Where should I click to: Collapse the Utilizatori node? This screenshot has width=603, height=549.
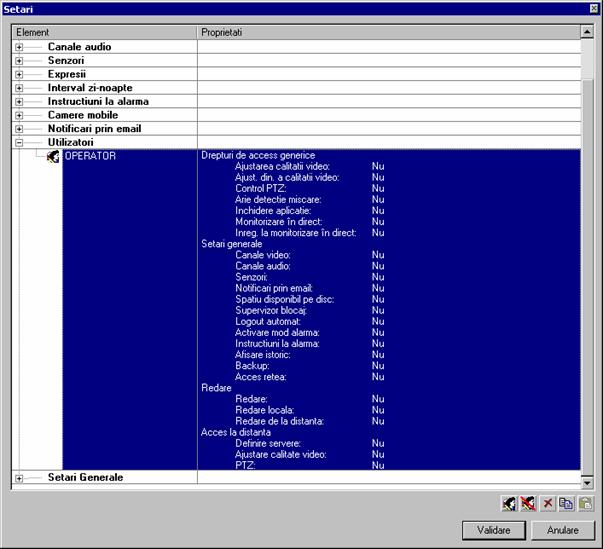tap(19, 143)
